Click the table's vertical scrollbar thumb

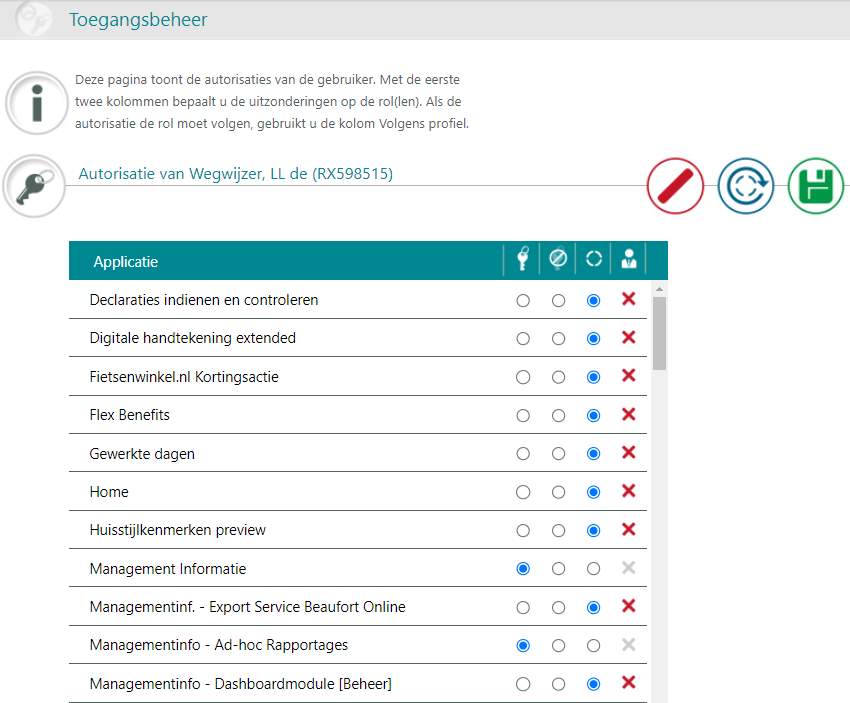coord(659,333)
